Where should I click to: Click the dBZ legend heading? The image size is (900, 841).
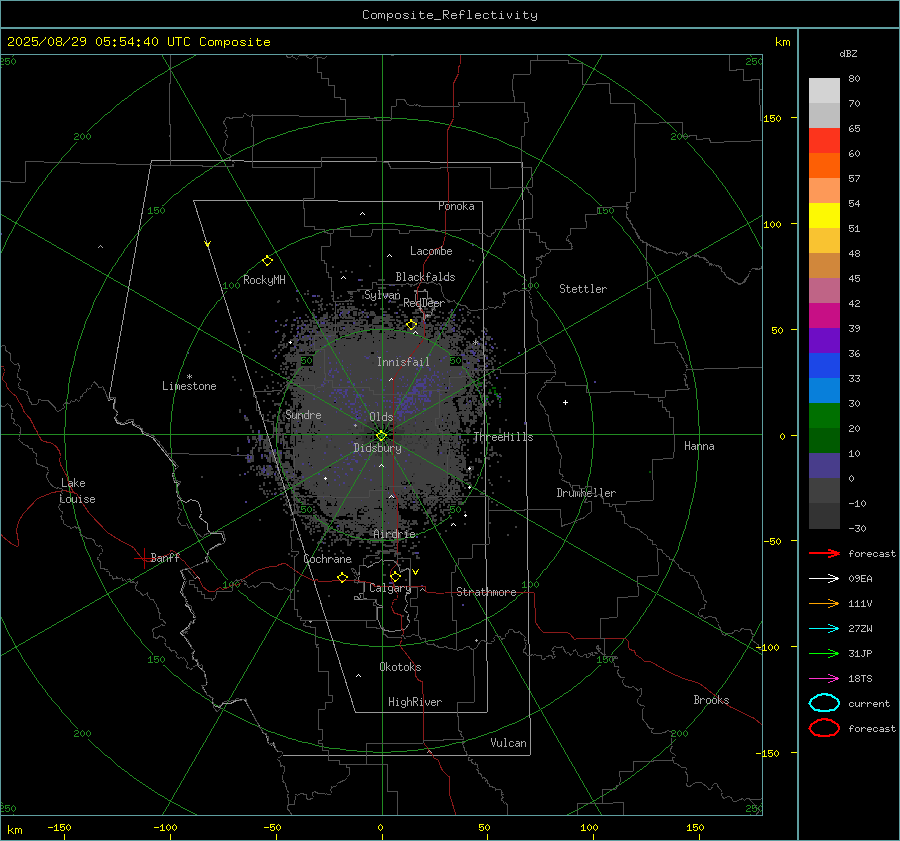pos(848,54)
